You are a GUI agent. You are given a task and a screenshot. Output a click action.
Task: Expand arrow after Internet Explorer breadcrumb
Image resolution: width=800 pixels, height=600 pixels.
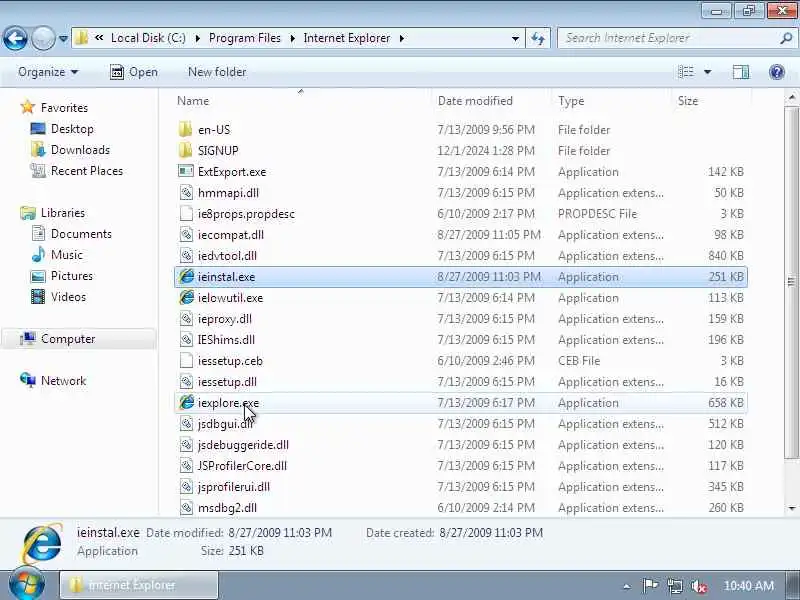(x=402, y=38)
